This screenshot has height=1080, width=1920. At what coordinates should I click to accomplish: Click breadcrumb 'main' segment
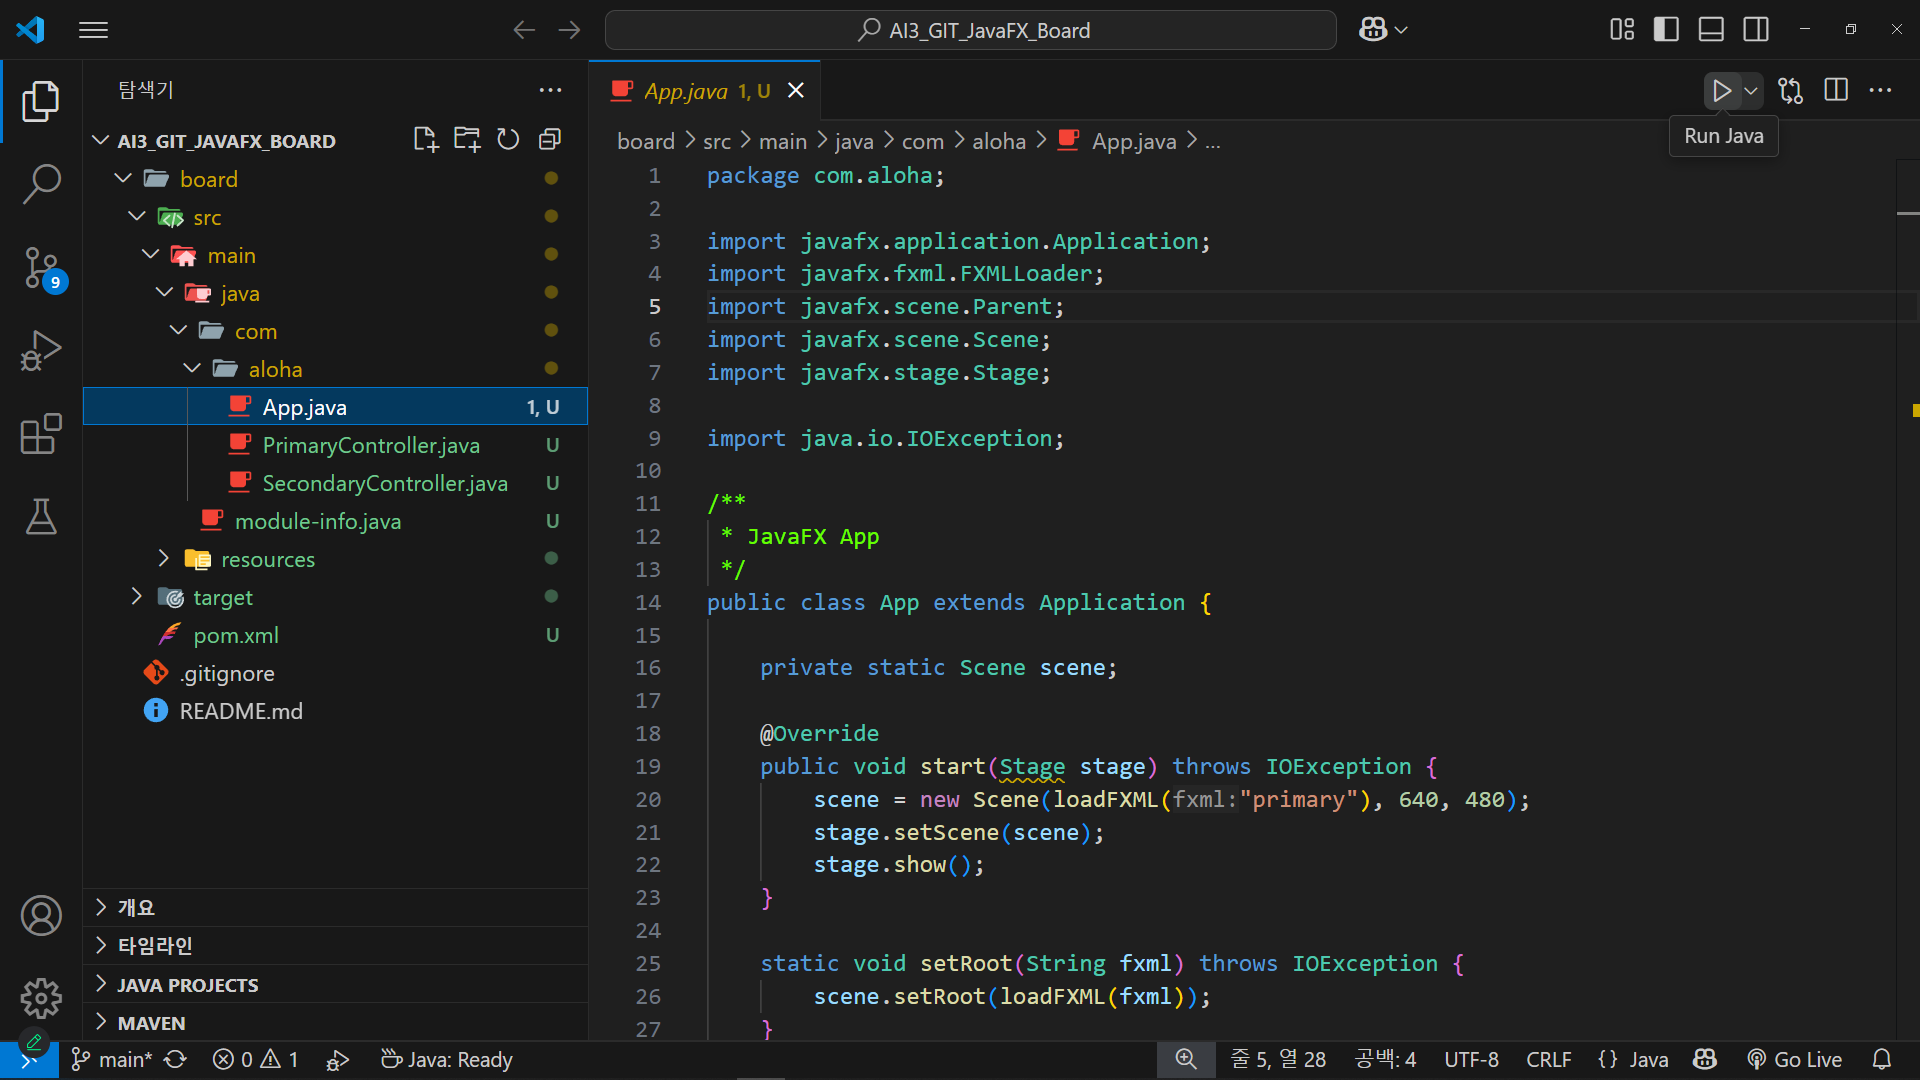(783, 142)
